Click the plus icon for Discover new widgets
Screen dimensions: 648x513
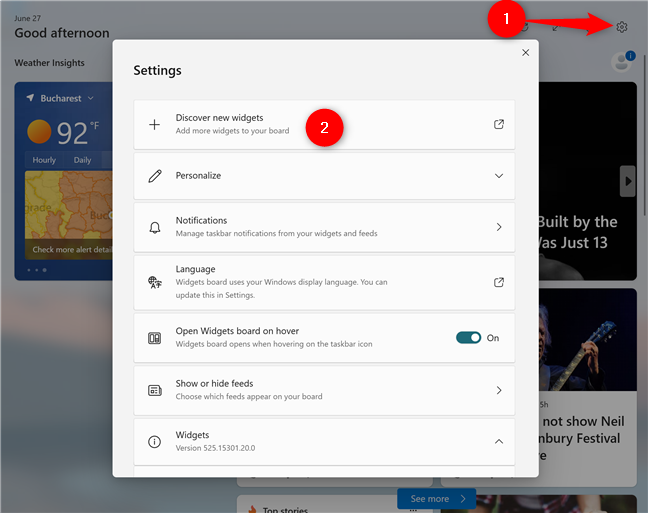tap(155, 124)
